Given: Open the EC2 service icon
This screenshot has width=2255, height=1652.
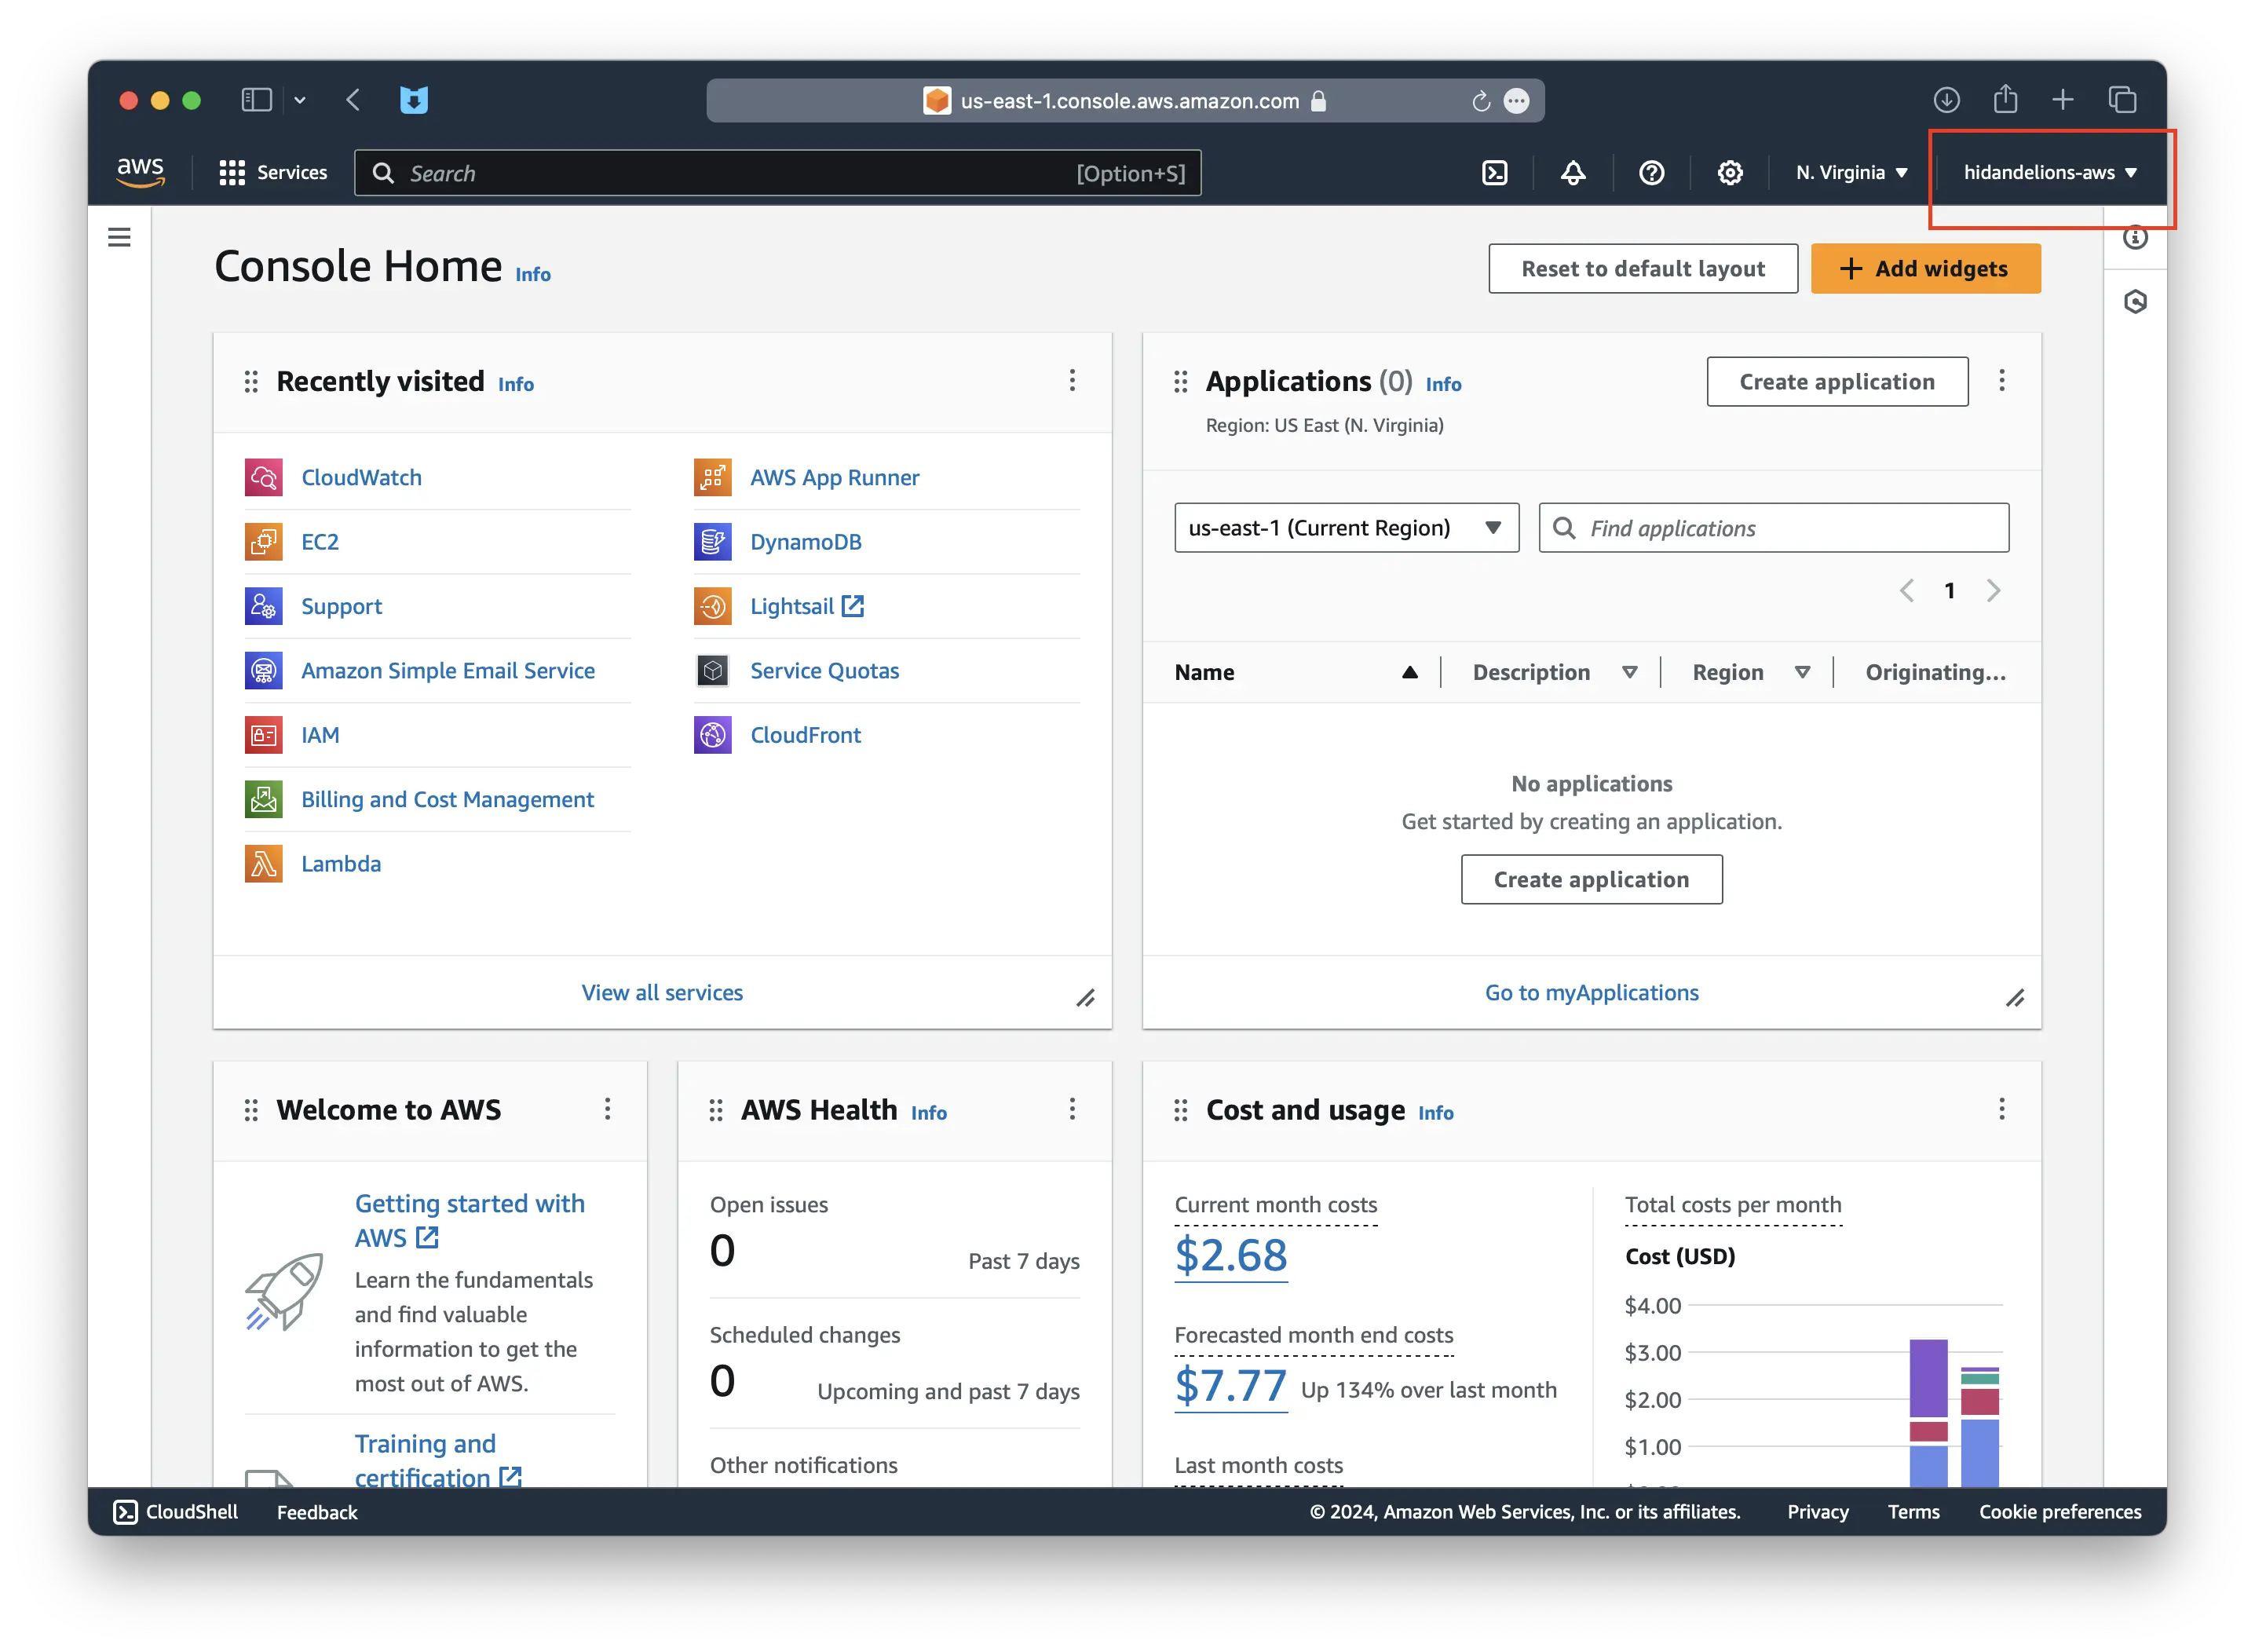Looking at the screenshot, I should pyautogui.click(x=263, y=542).
